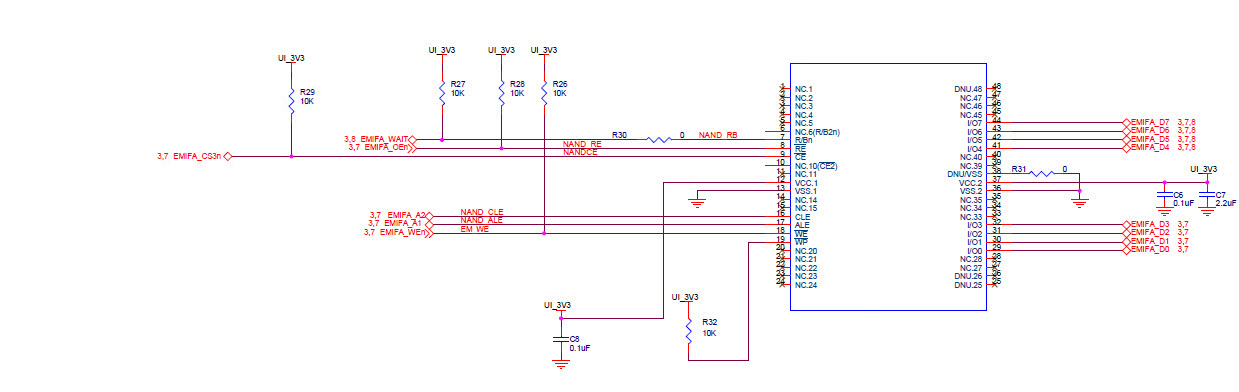Select the NC.10(CE2) pin name
The height and width of the screenshot is (392, 1239).
click(815, 166)
